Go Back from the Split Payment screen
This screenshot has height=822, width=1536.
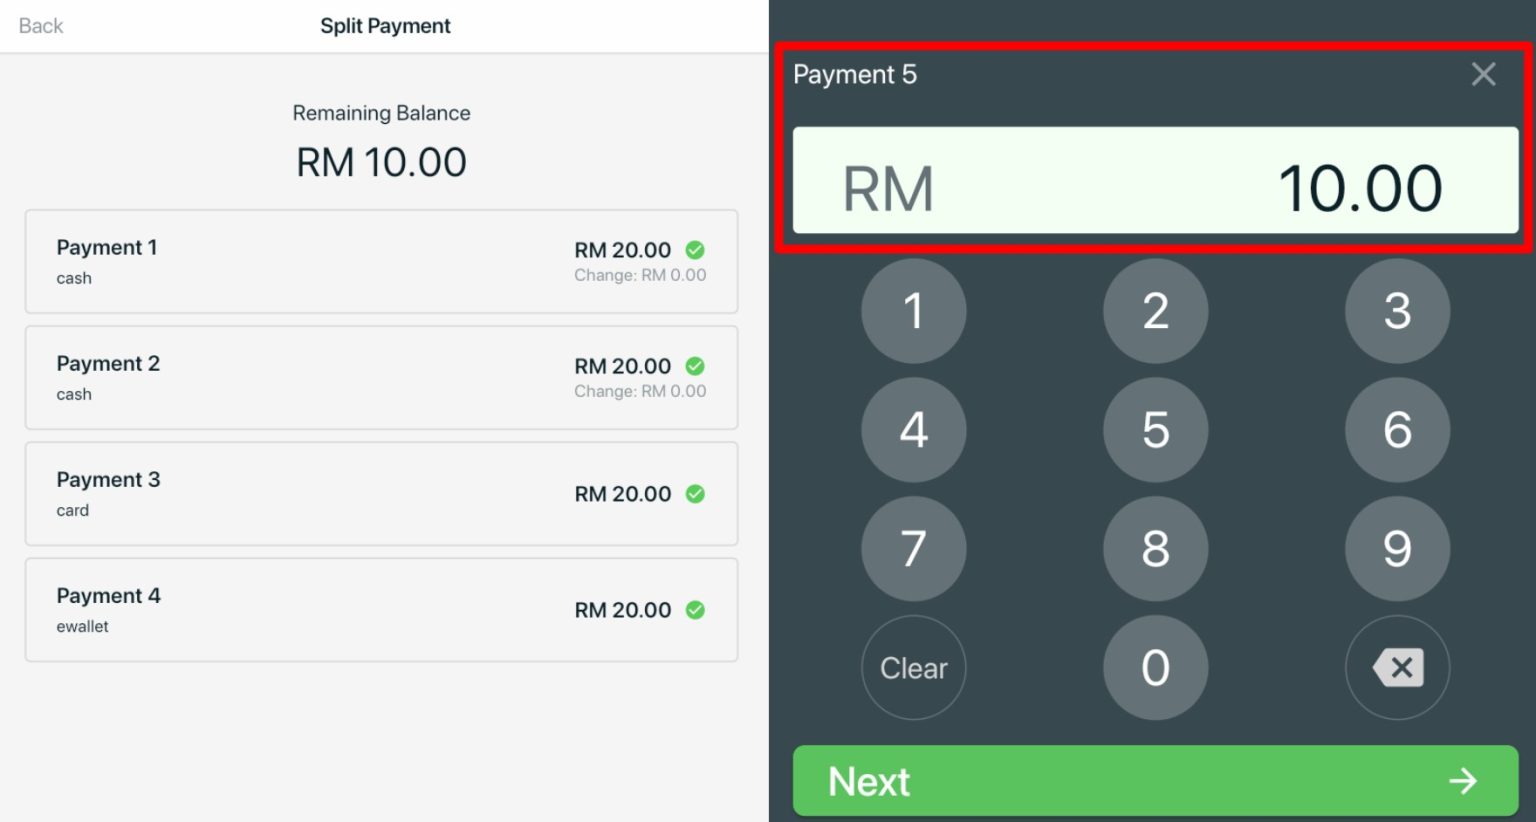(x=40, y=25)
